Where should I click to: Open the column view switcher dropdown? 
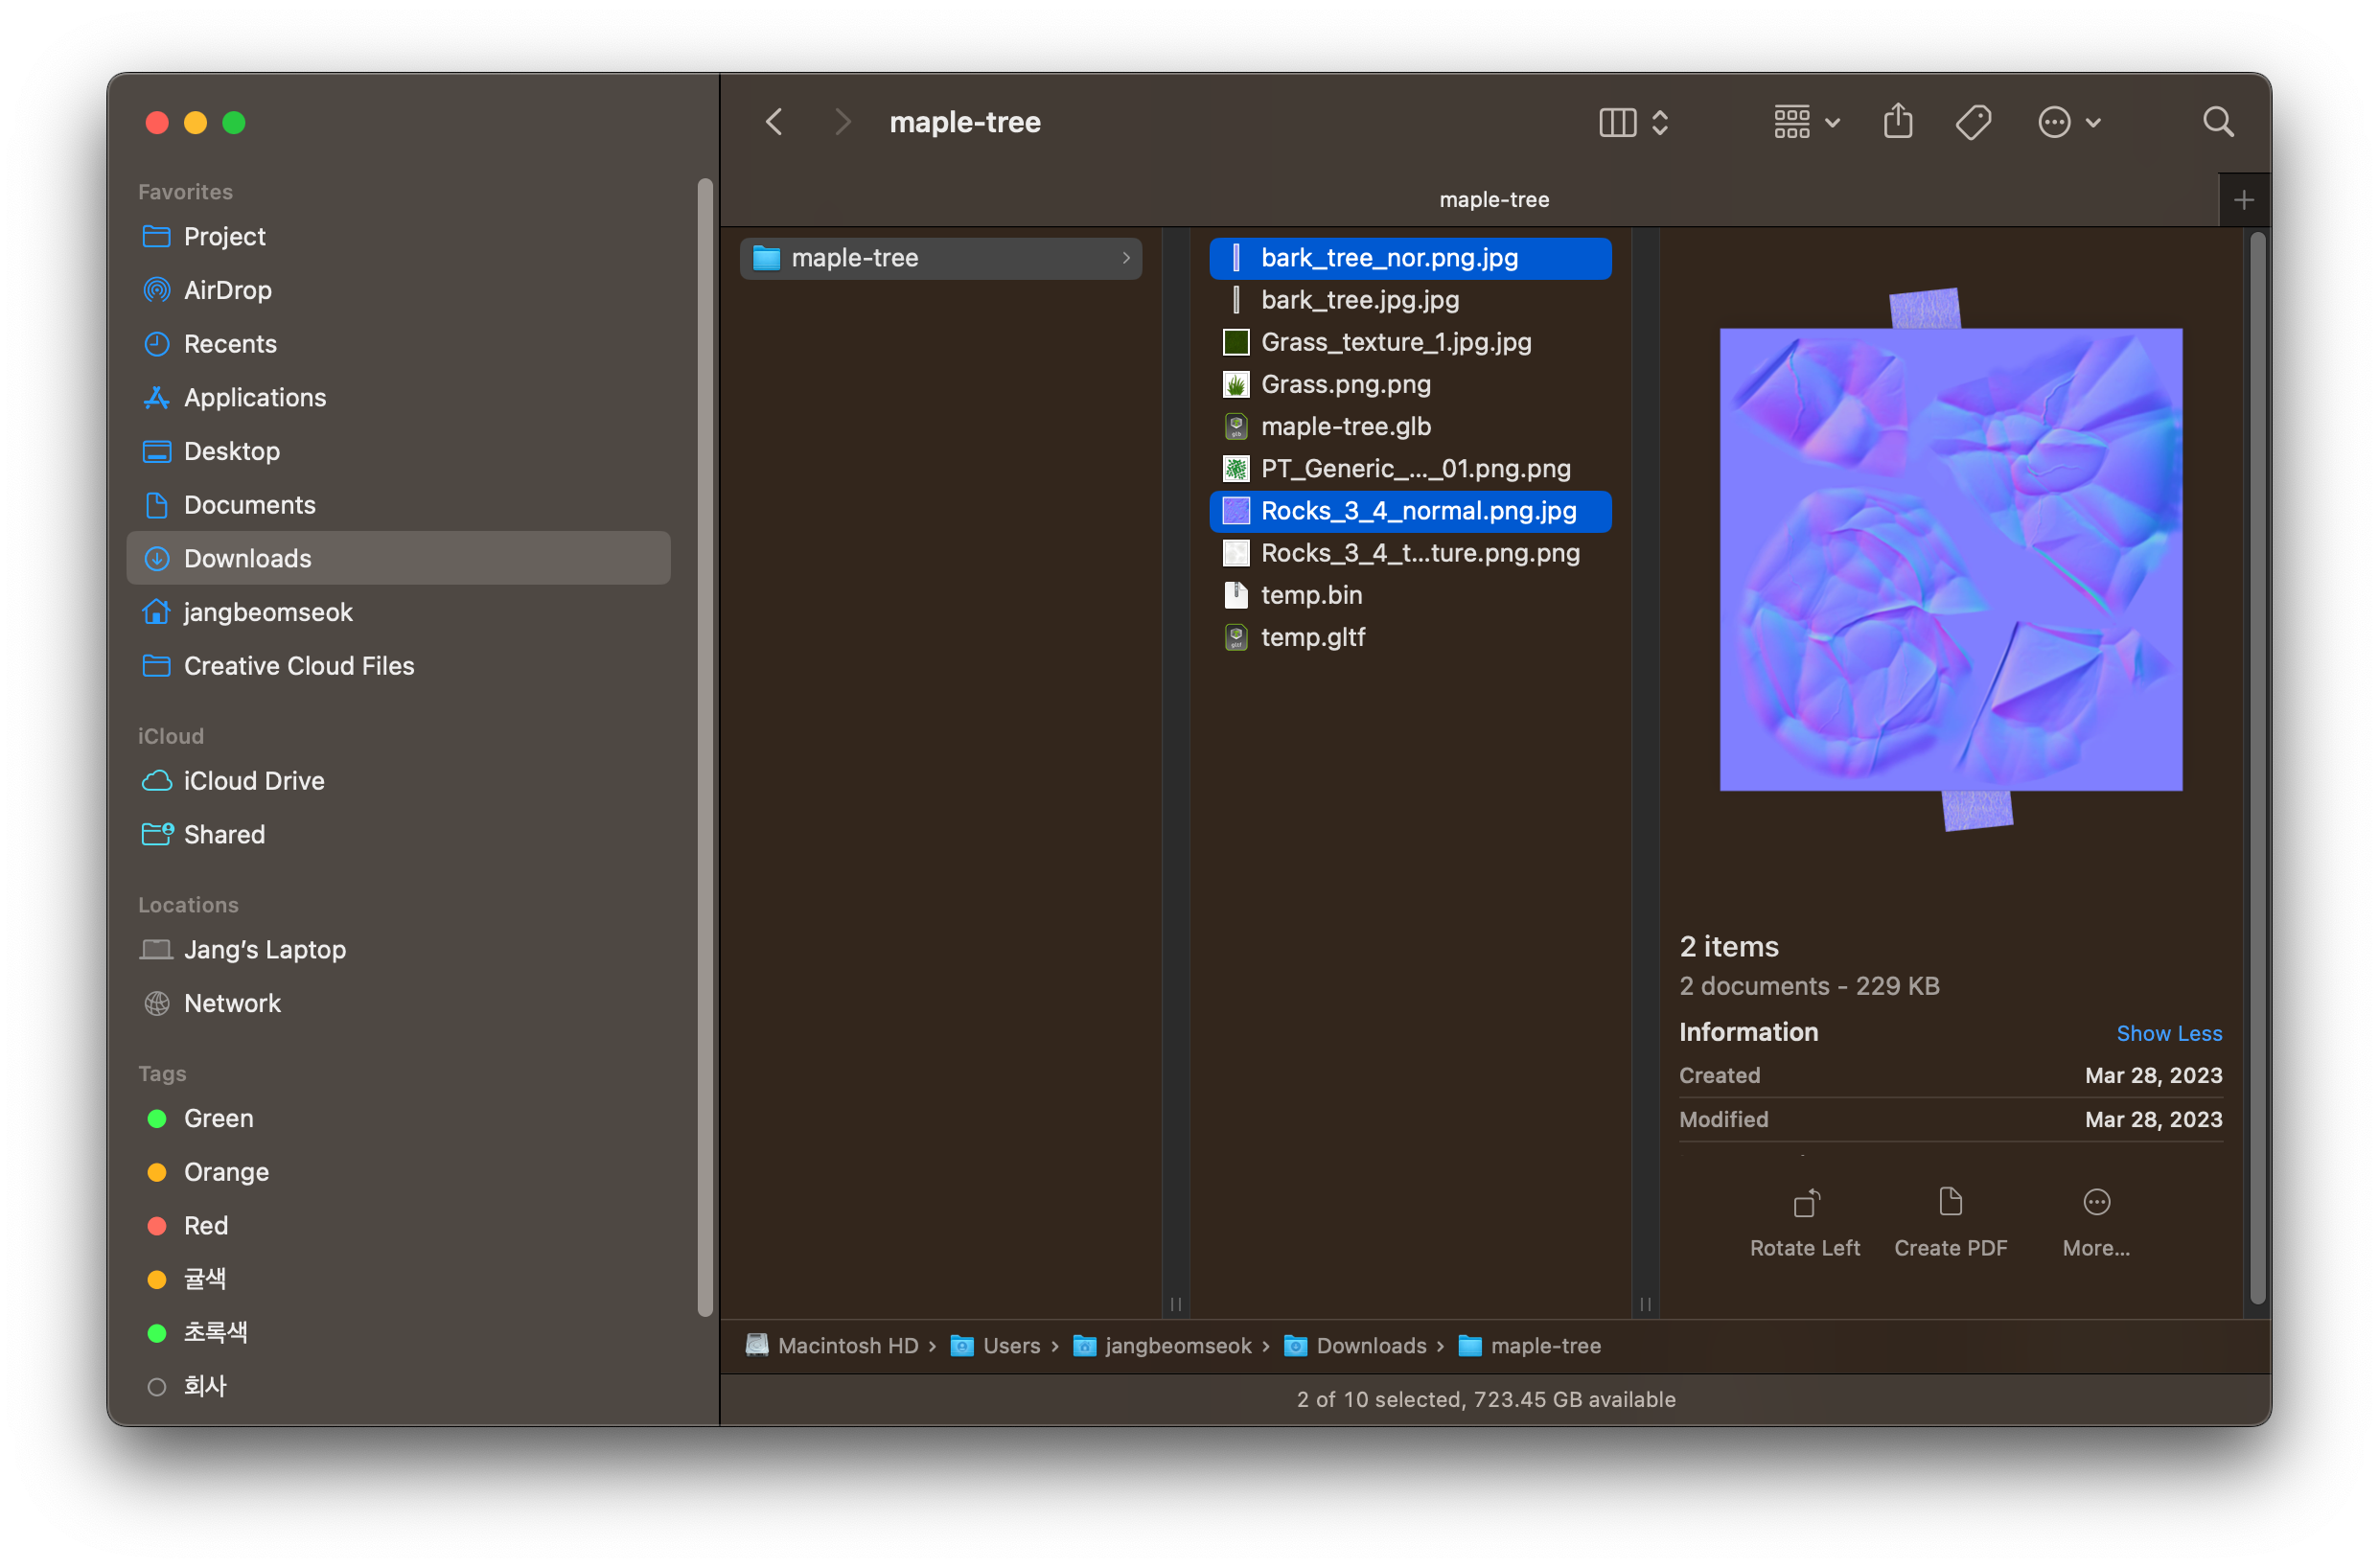coord(1633,122)
